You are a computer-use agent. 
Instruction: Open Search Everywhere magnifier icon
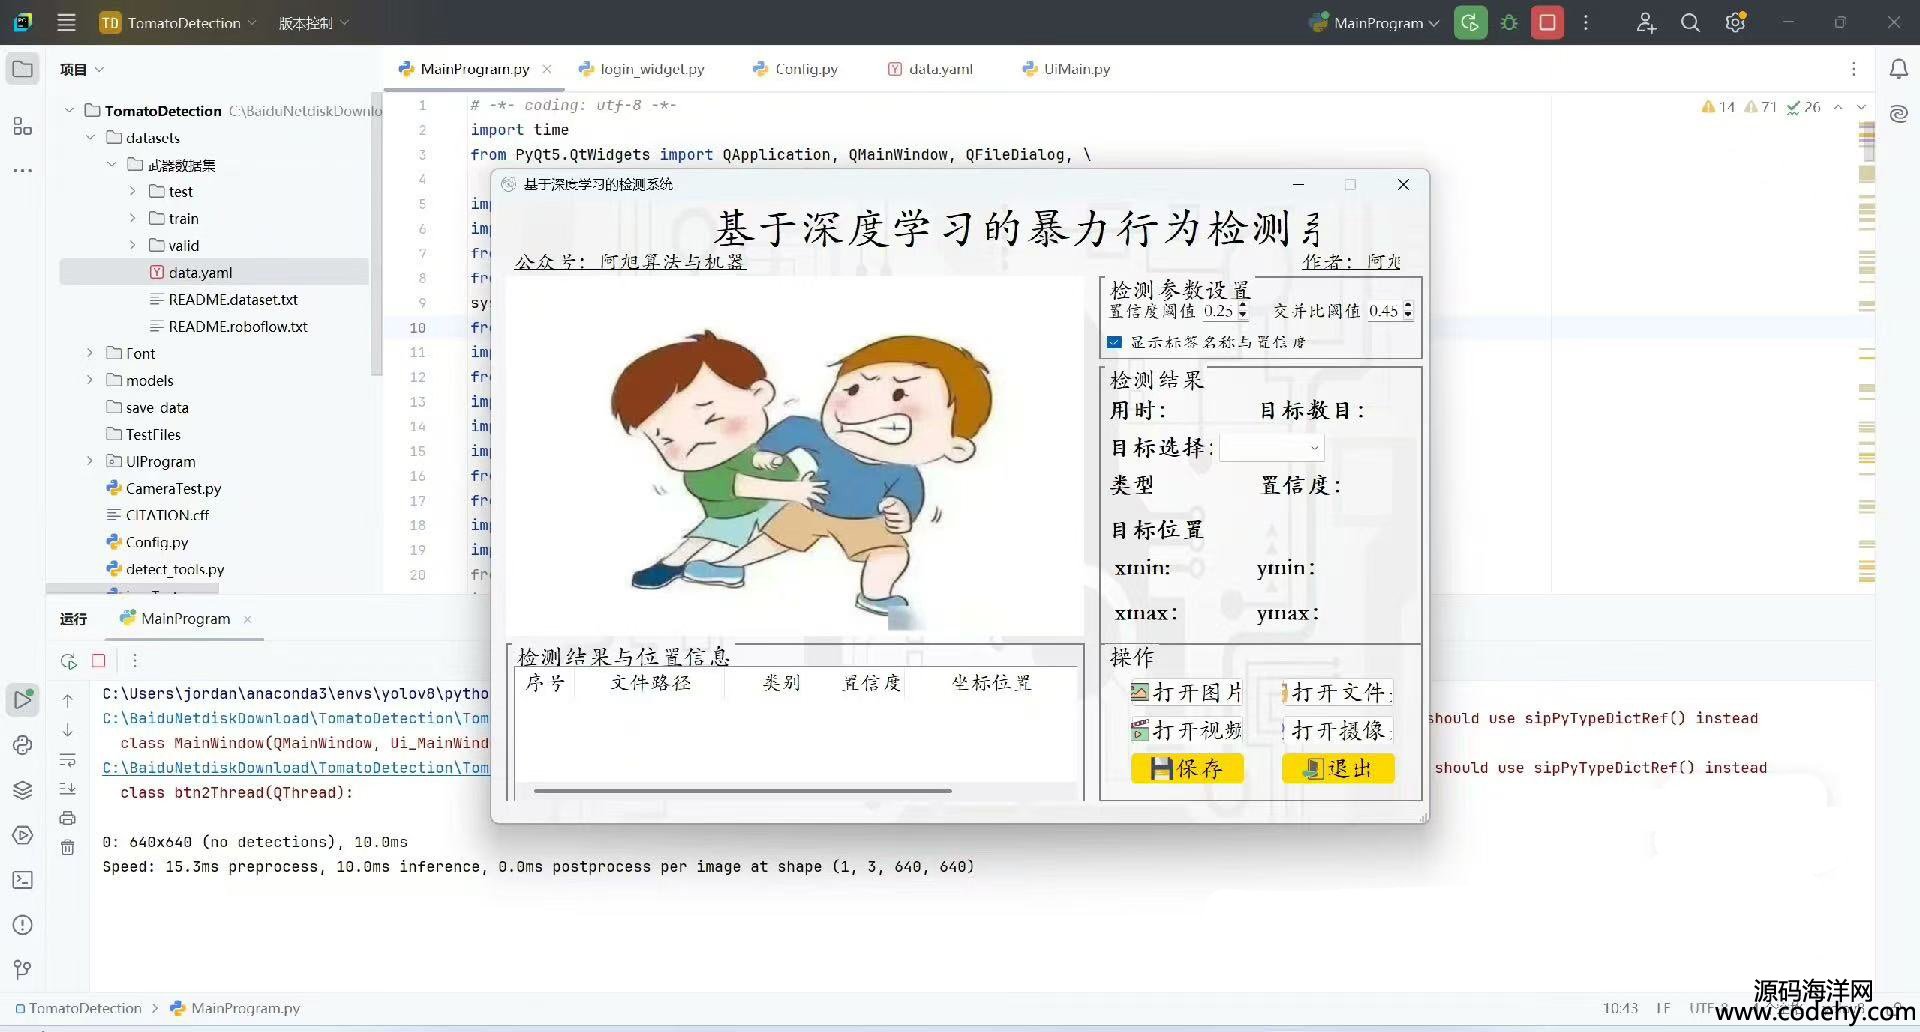(1690, 22)
